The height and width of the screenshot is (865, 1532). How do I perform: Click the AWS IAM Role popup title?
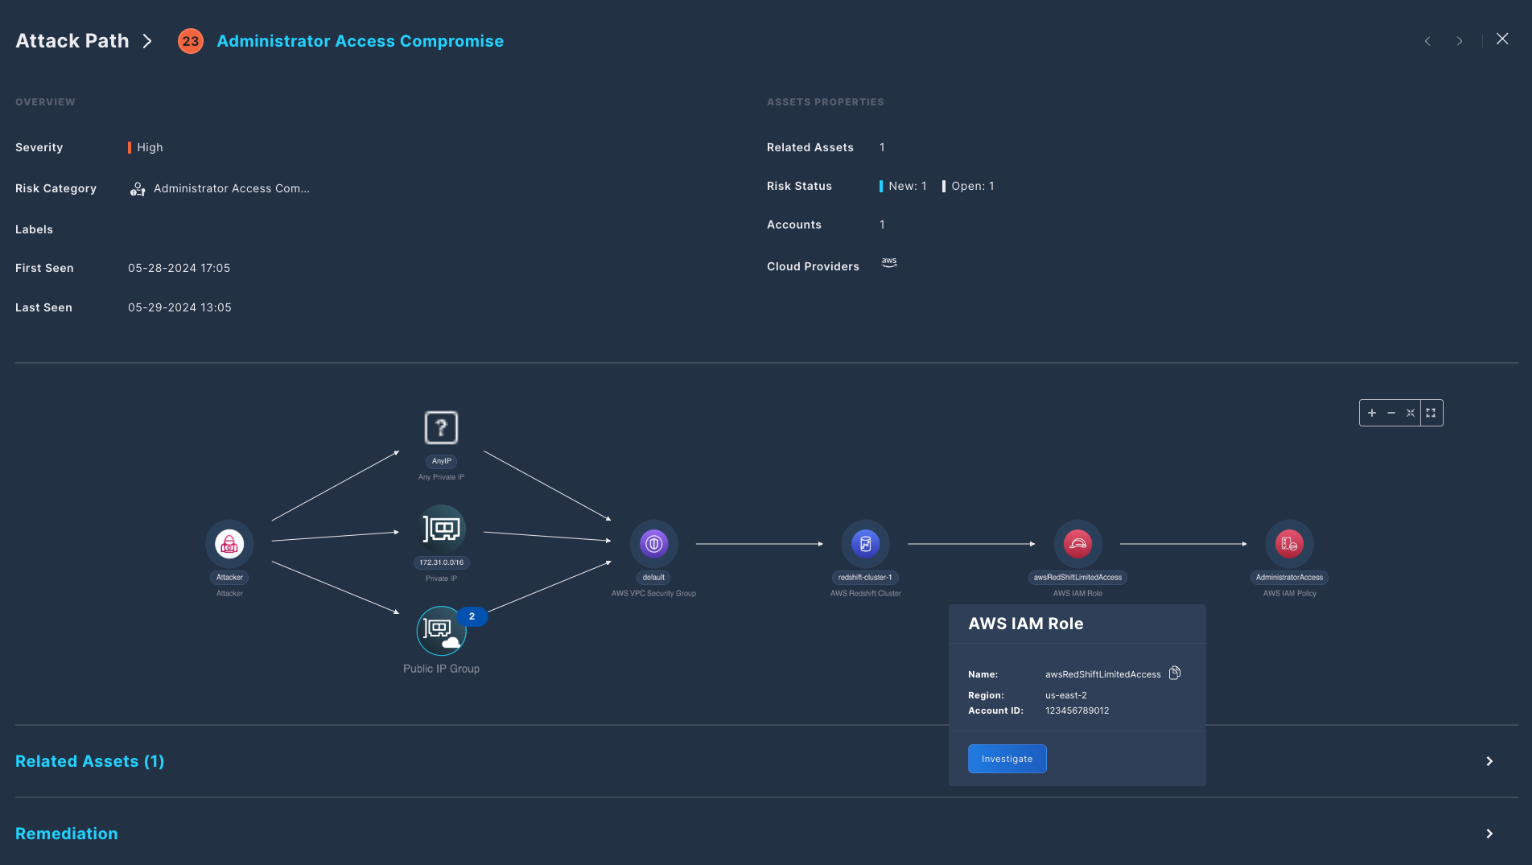1026,624
